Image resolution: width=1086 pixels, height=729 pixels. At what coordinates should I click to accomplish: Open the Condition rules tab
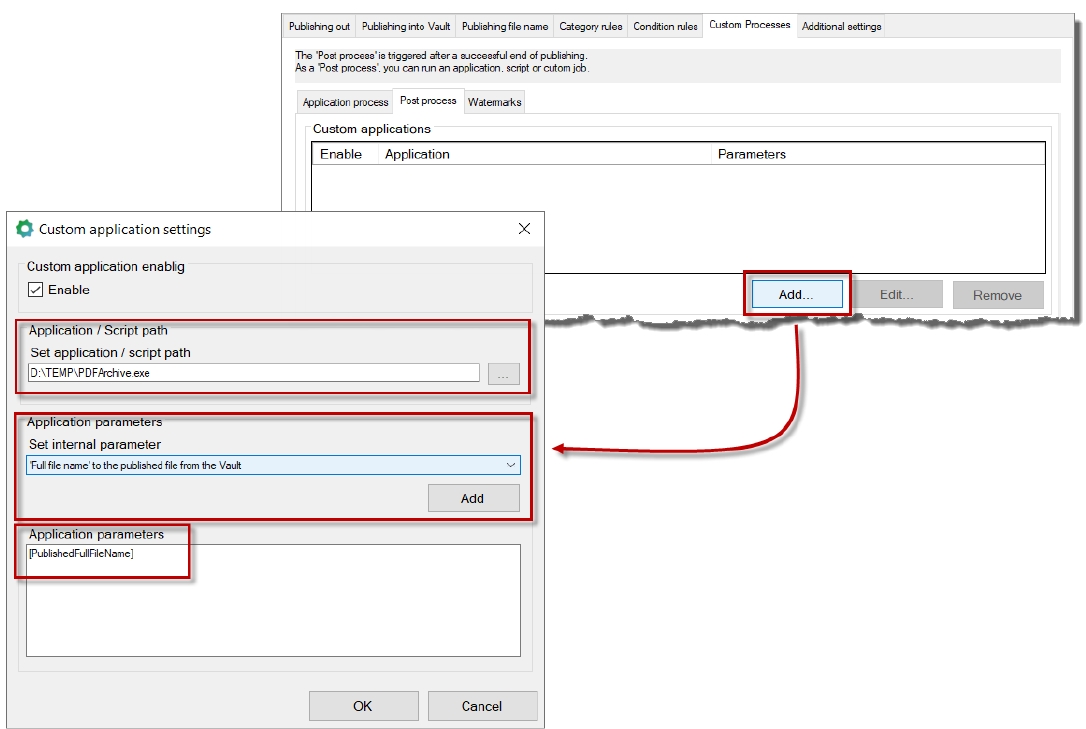(665, 27)
